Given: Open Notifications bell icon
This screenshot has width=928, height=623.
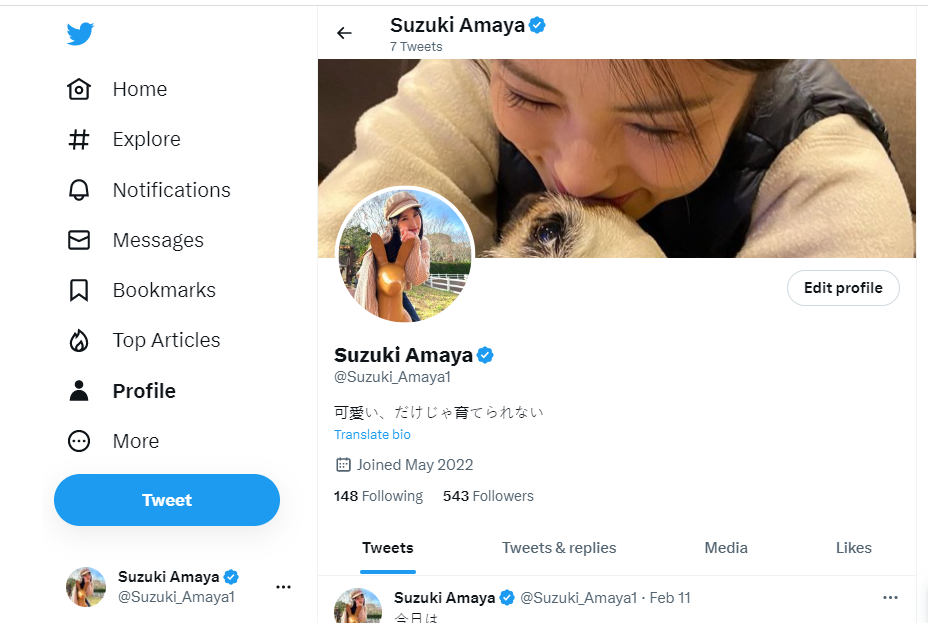Looking at the screenshot, I should pyautogui.click(x=79, y=190).
